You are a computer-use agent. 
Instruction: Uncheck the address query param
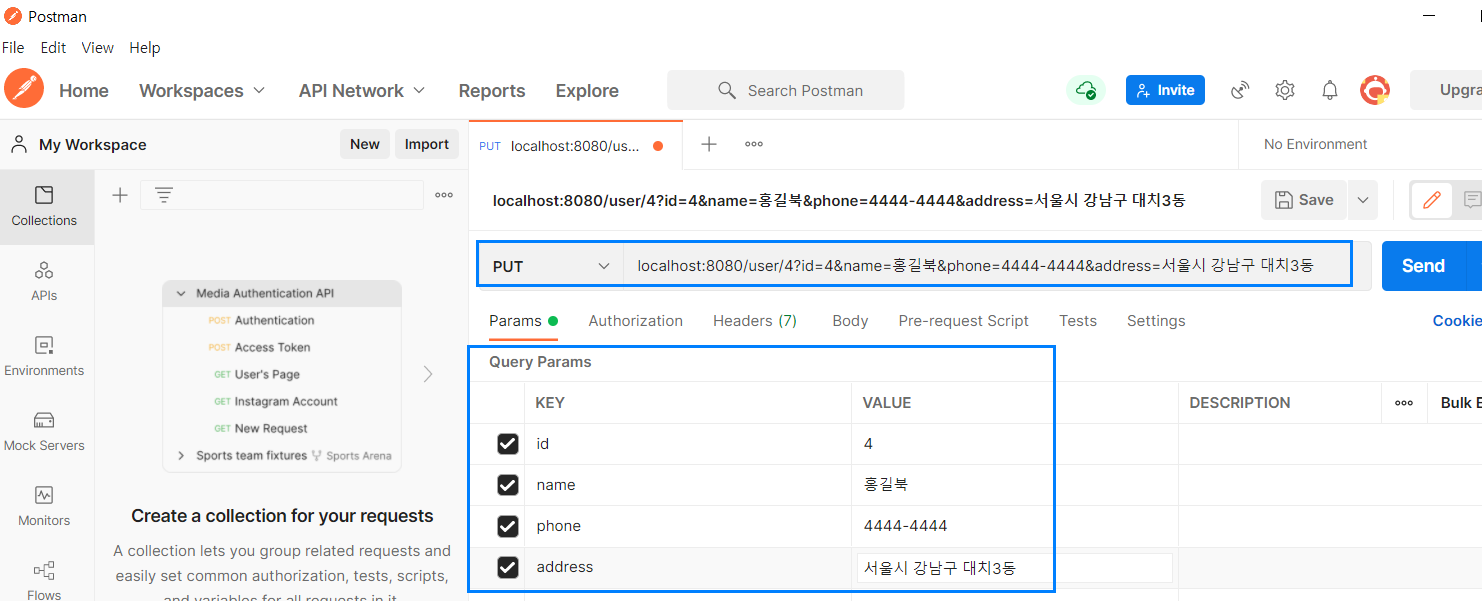[508, 567]
